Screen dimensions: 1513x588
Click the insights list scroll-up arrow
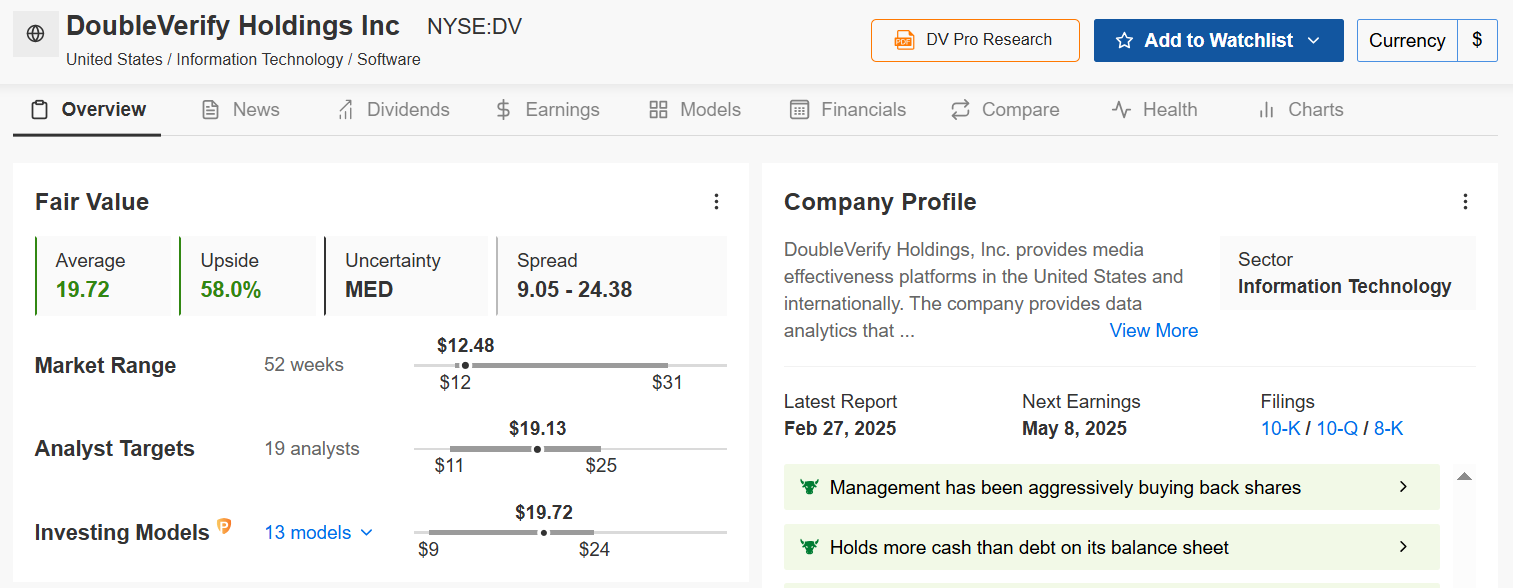coord(1464,477)
